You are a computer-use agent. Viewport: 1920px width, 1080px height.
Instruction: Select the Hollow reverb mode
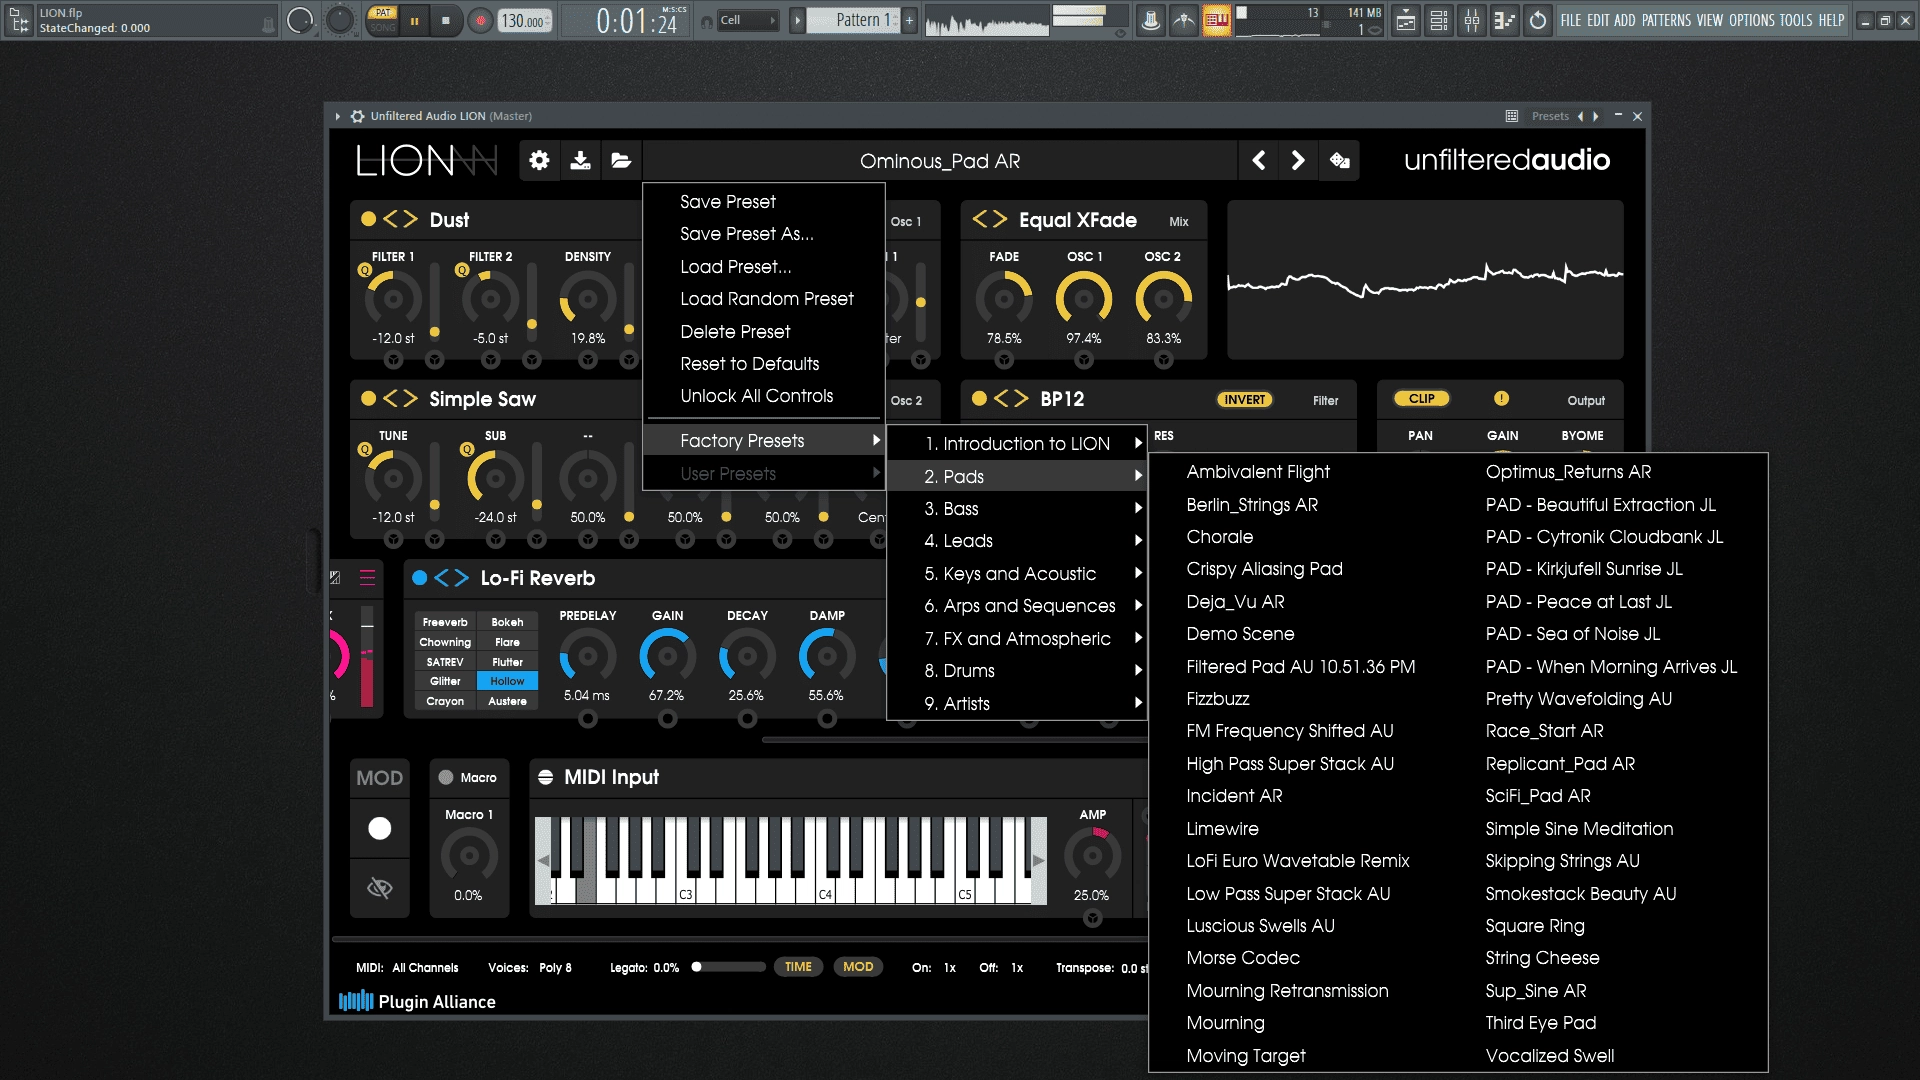507,681
